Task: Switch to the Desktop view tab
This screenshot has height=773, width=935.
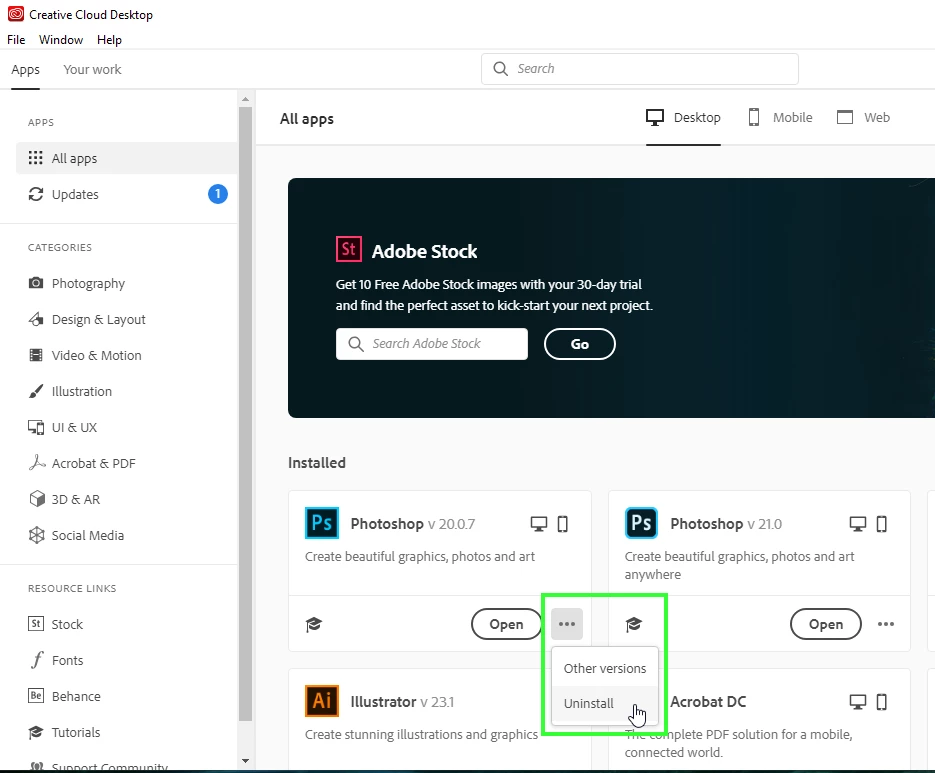Action: pos(683,118)
